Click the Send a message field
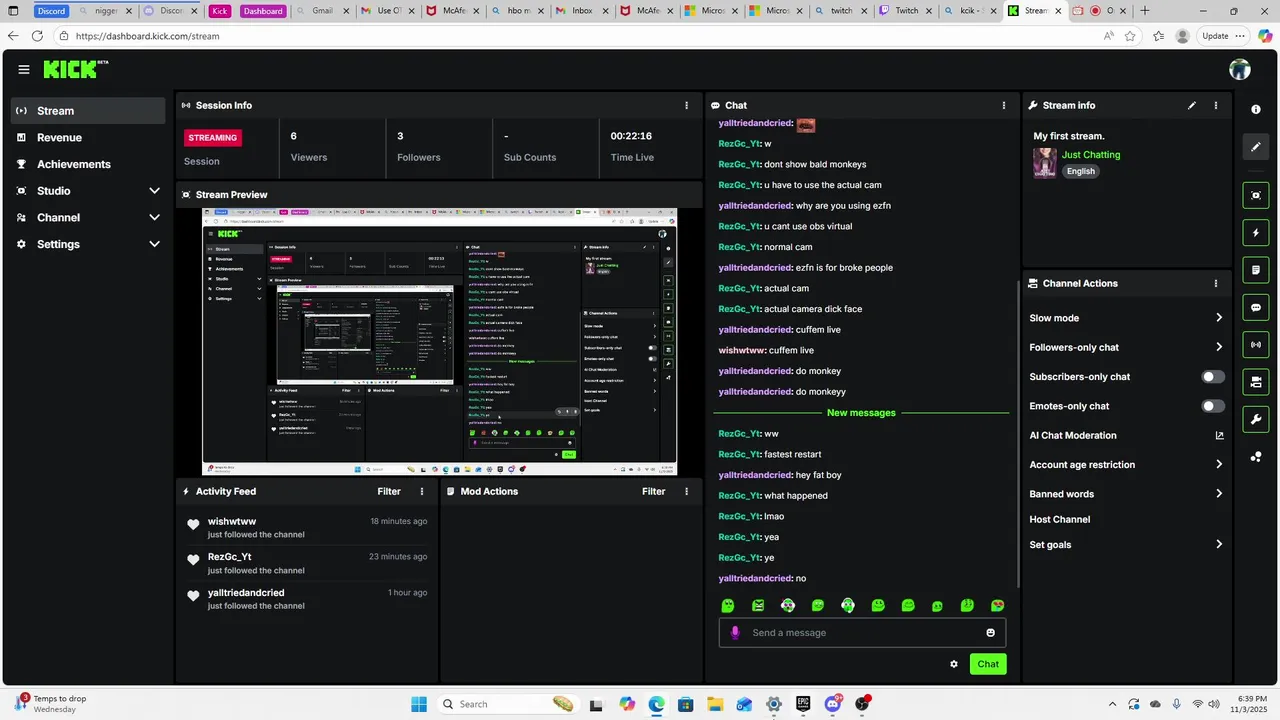 862,632
